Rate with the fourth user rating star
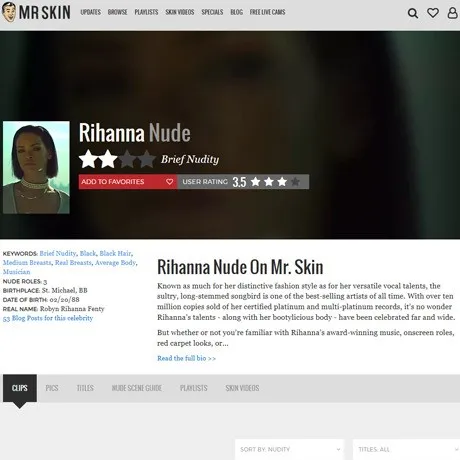Viewport: 460px width, 460px height. [x=295, y=182]
